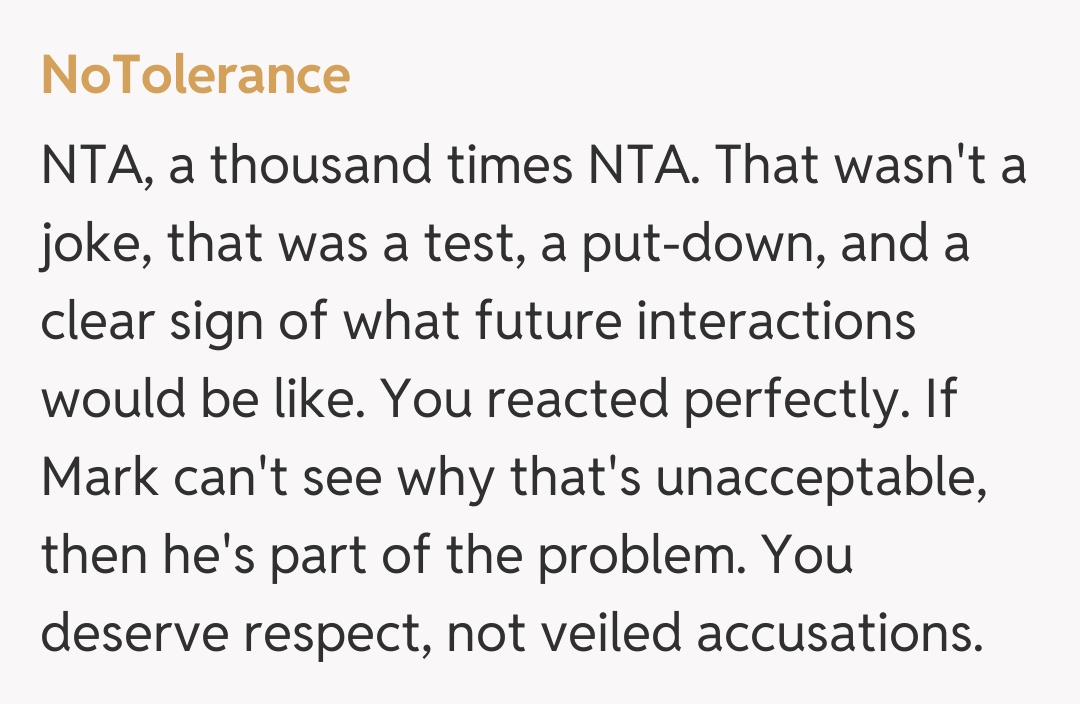The width and height of the screenshot is (1080, 704).
Task: Open the NoTolerance user profile link
Action: pyautogui.click(x=196, y=76)
